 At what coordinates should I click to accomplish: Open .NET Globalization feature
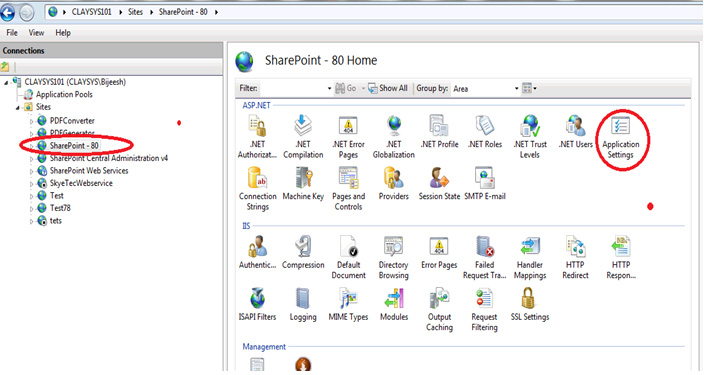394,137
